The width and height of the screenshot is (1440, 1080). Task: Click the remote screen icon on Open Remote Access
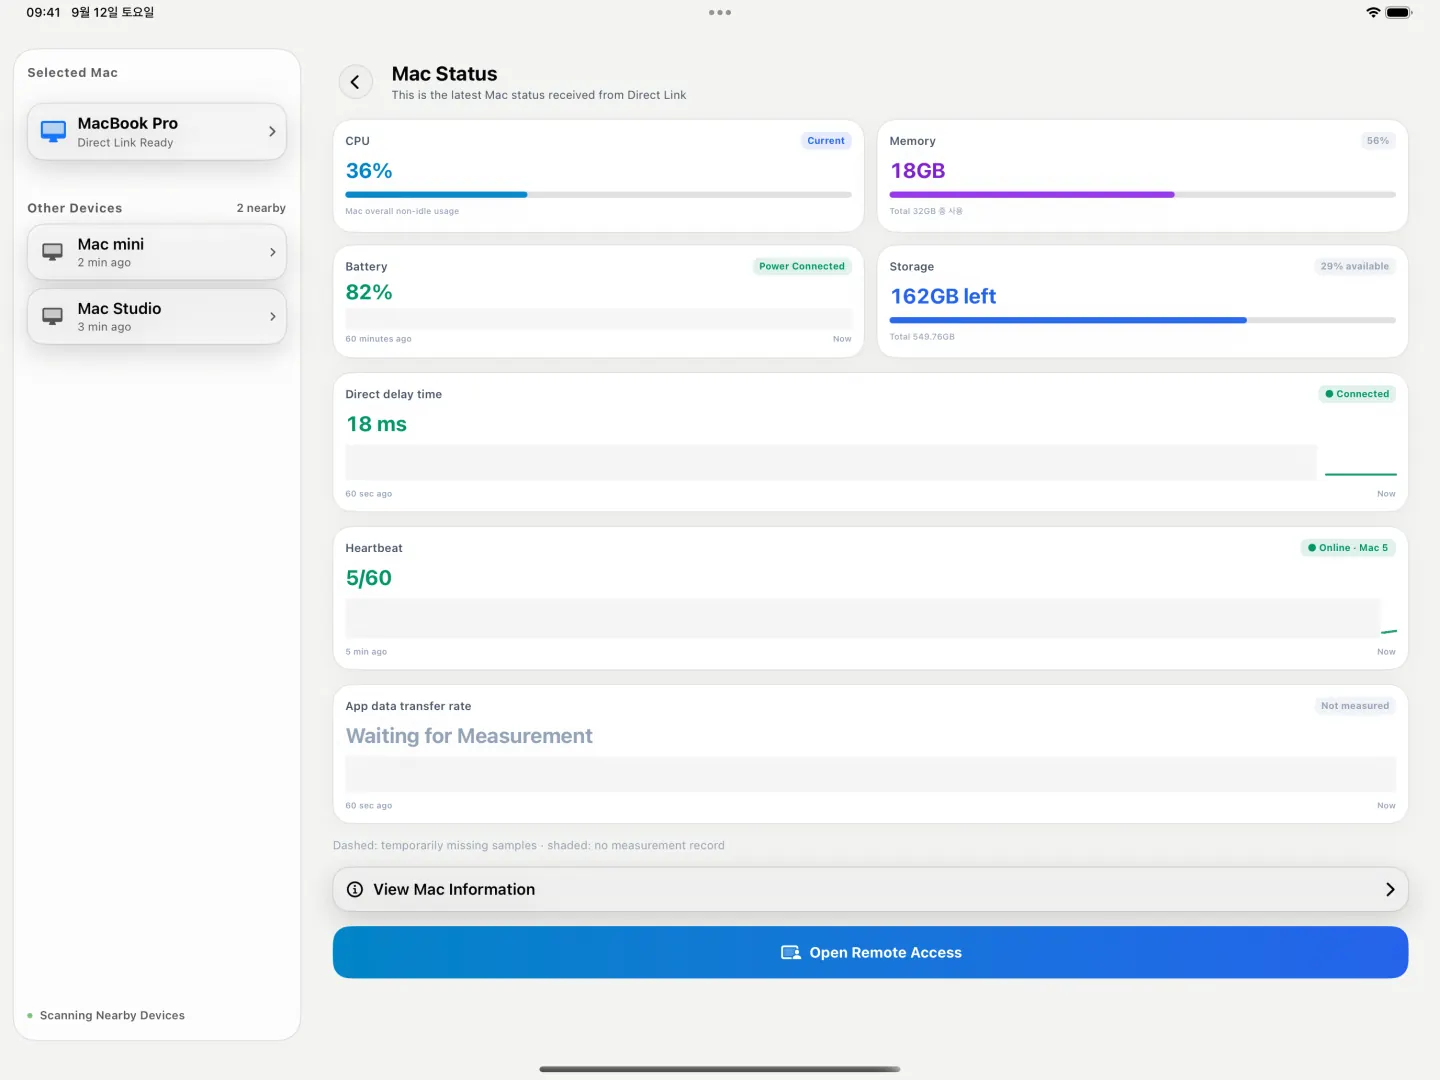791,953
